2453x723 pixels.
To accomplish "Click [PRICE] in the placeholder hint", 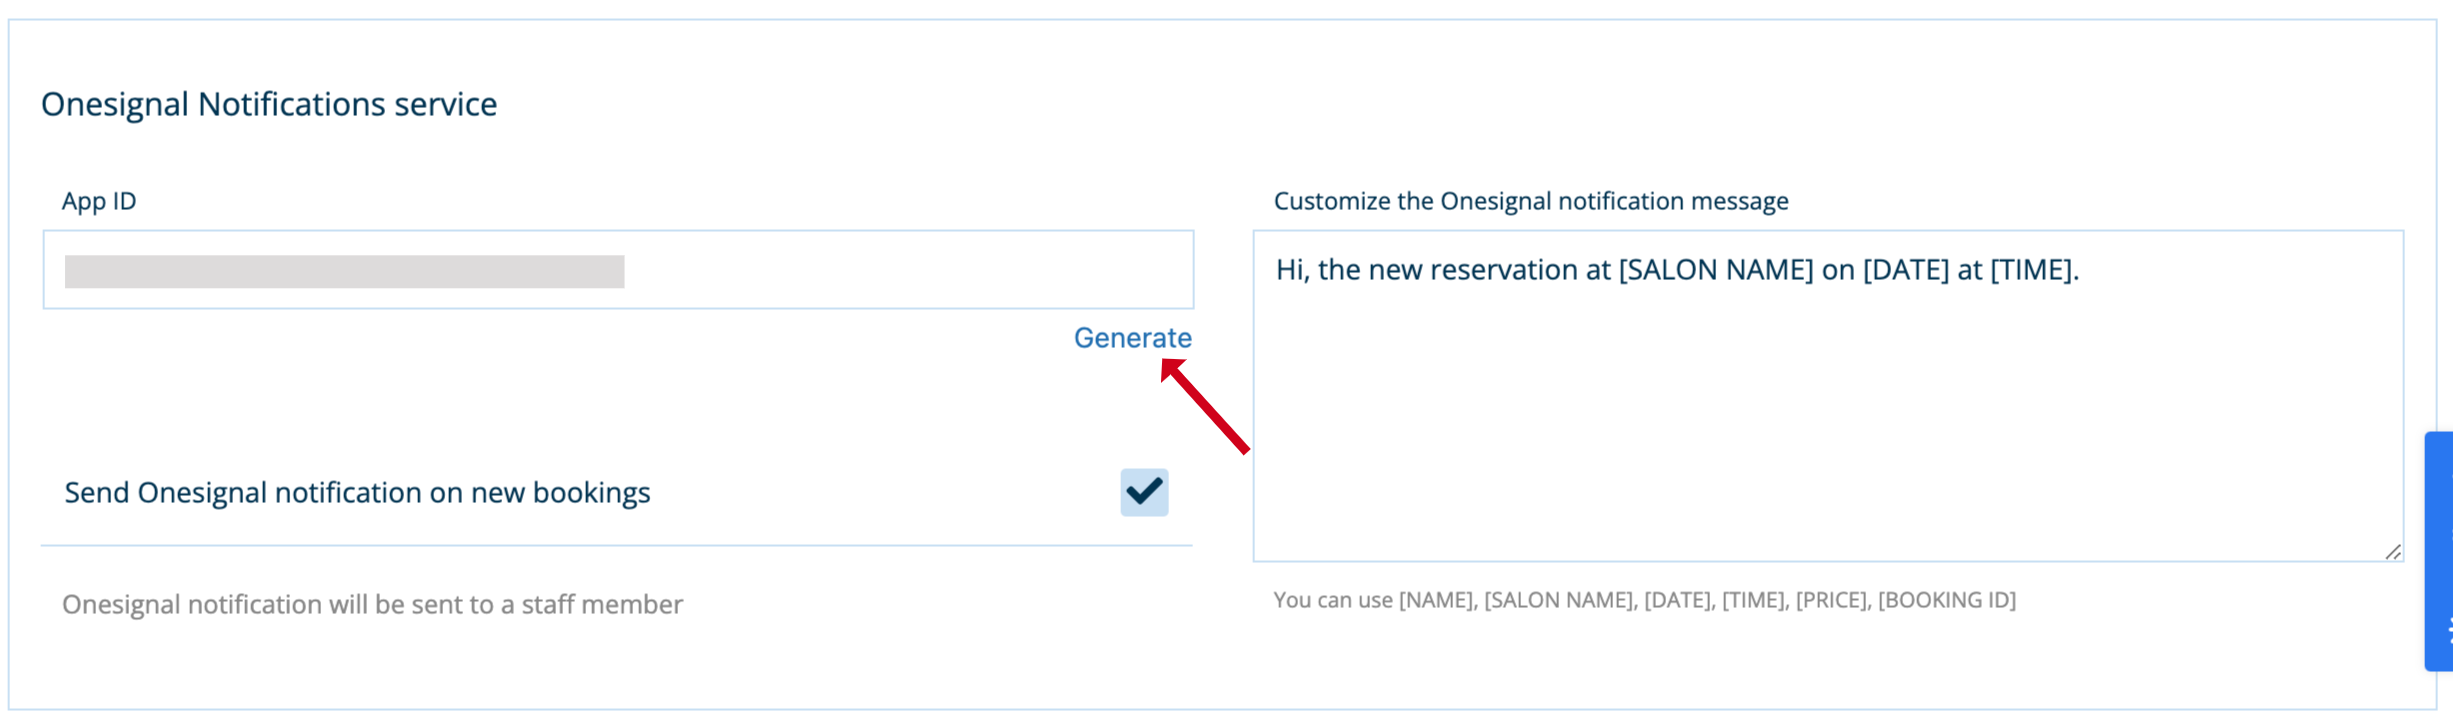I will [1830, 600].
